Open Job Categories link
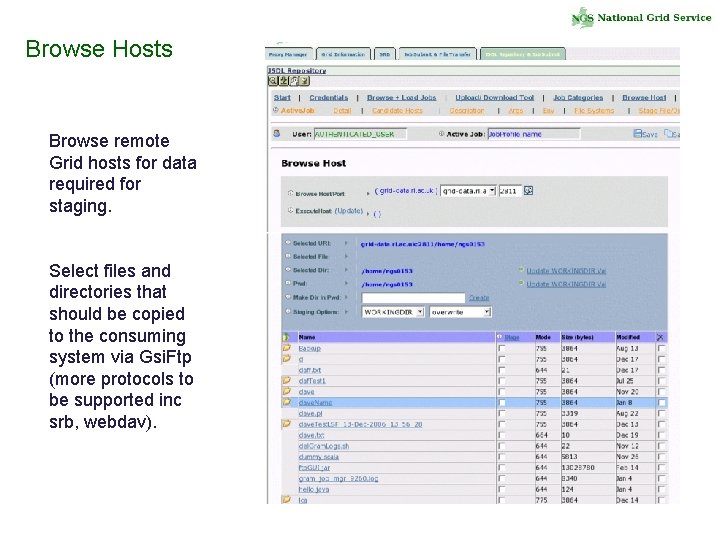Viewport: 720px width, 540px height. coord(578,97)
